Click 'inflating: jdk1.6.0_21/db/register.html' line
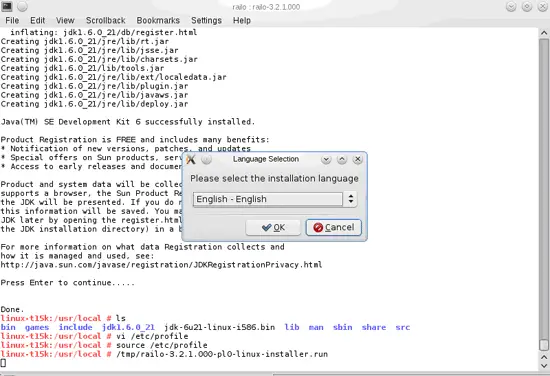Screen dimensions: 550x376 (103, 32)
